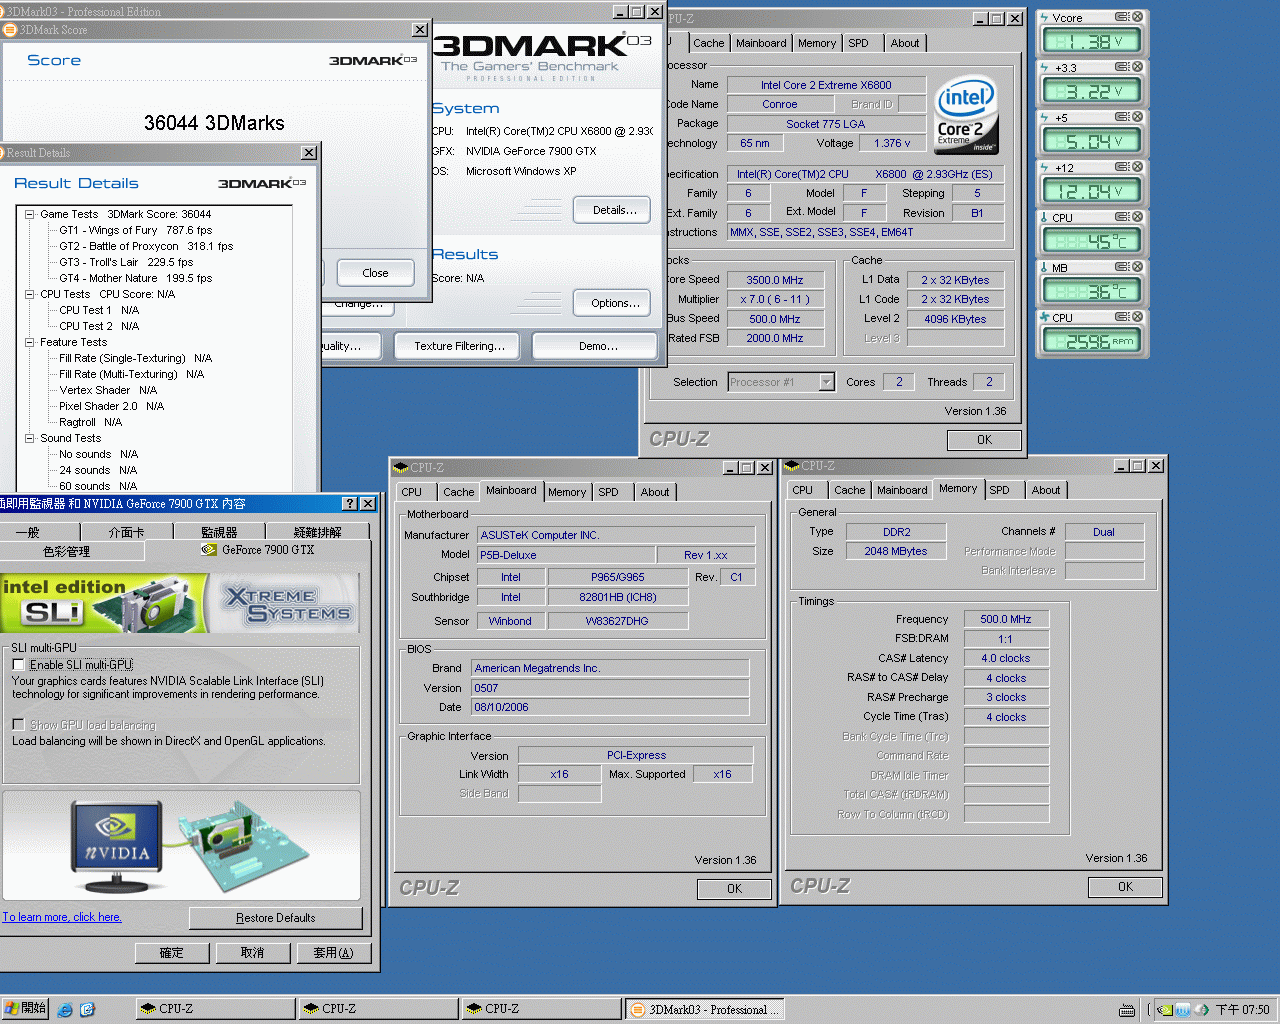Image resolution: width=1280 pixels, height=1024 pixels.
Task: Click the help question mark in the NVIDIA dialog
Action: (x=349, y=504)
